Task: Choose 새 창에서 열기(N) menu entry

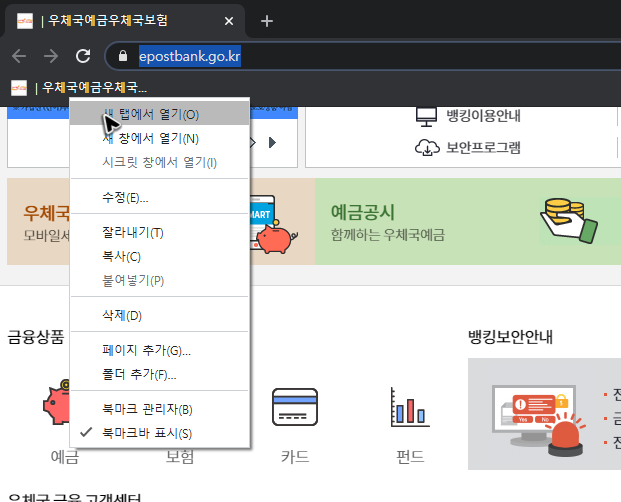Action: (x=160, y=139)
